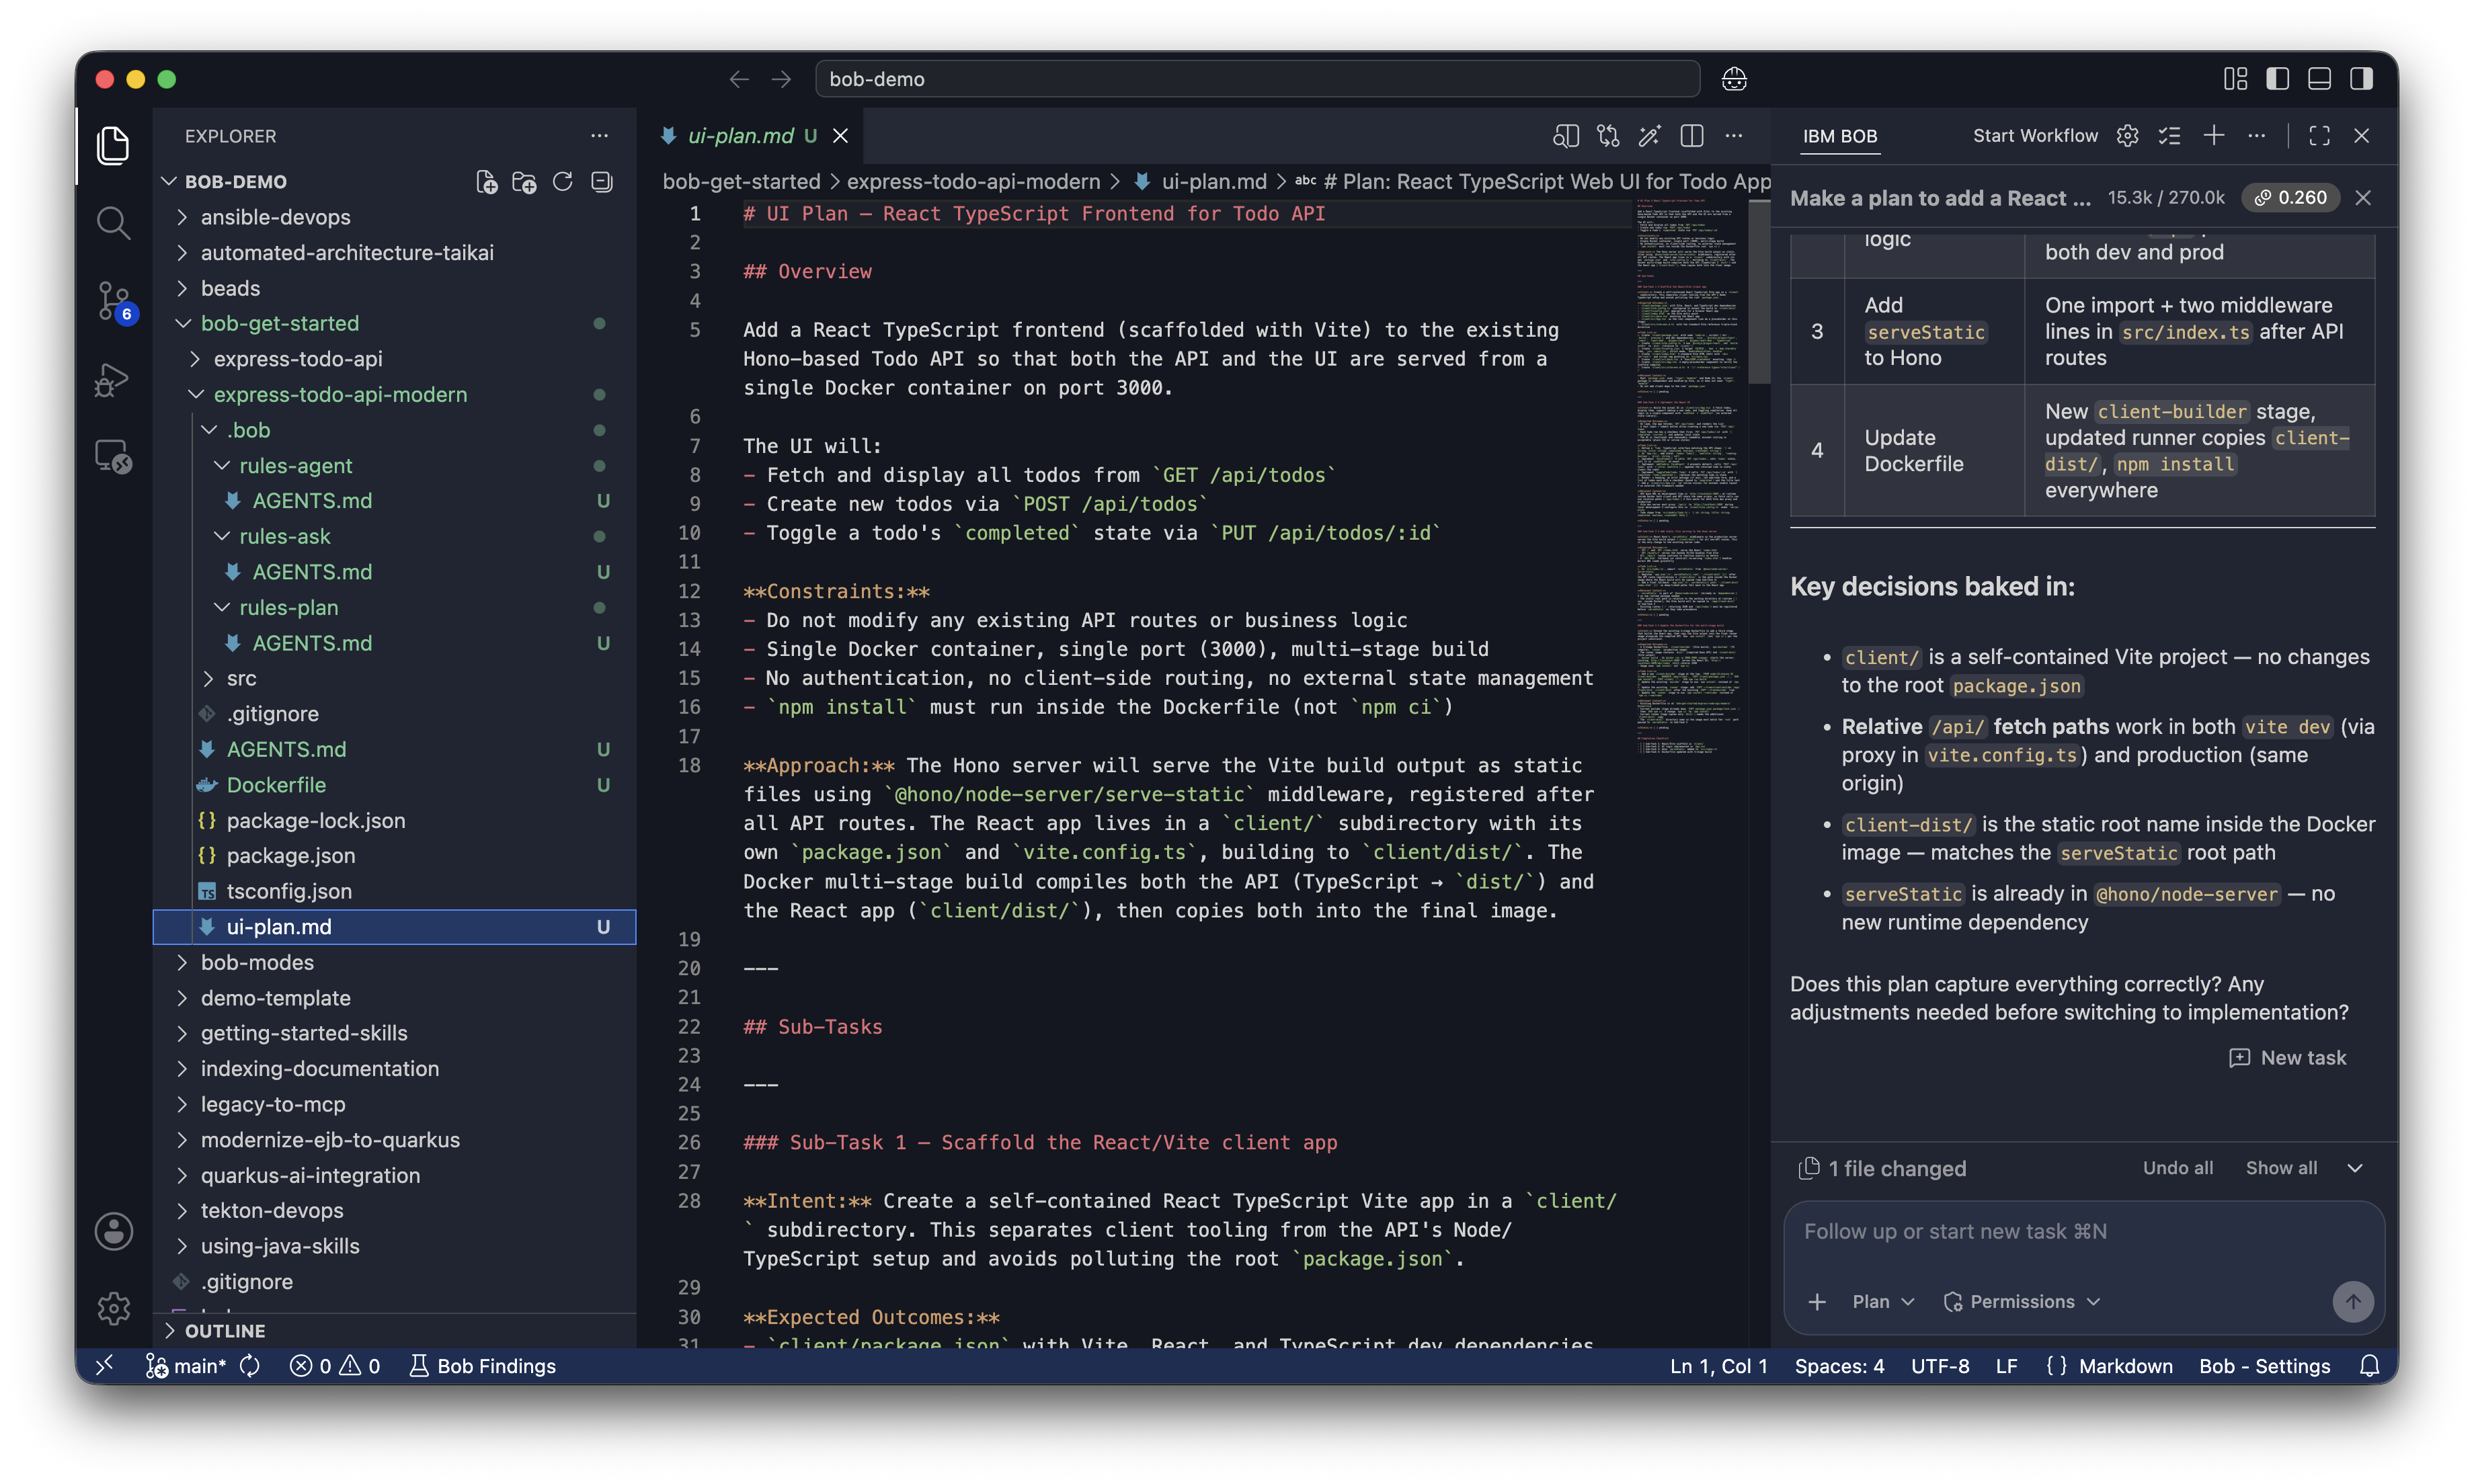
Task: Select the IBM BOB panel tab
Action: pos(1840,136)
